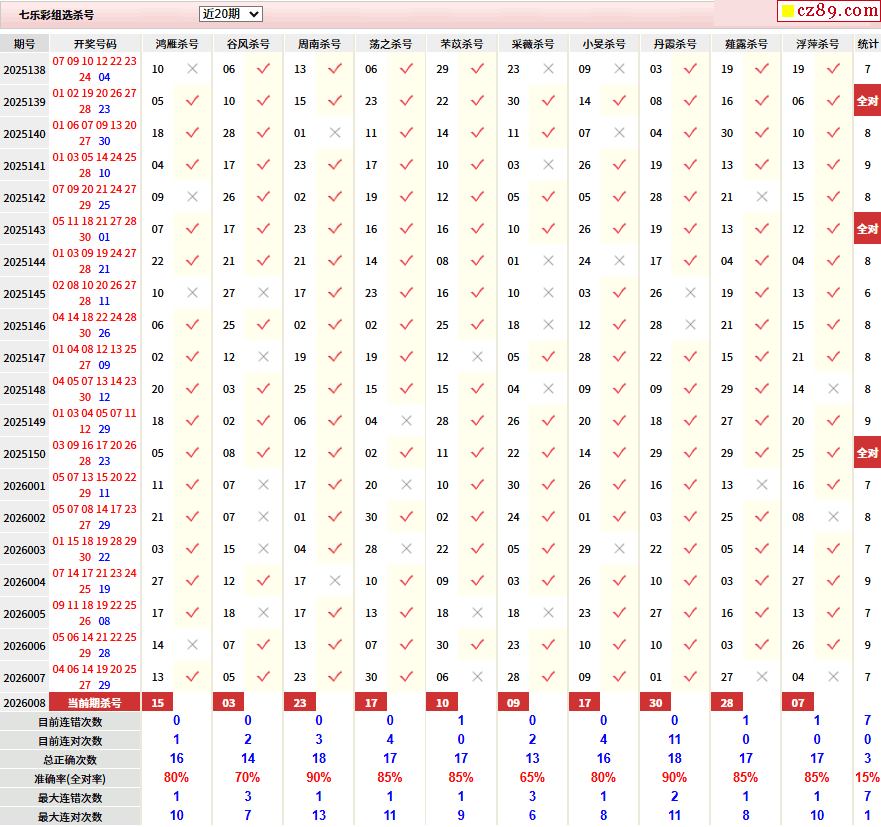The height and width of the screenshot is (827, 881).
Task: Click the 65% accuracy value under 采薇杀号
Action: coord(532,778)
